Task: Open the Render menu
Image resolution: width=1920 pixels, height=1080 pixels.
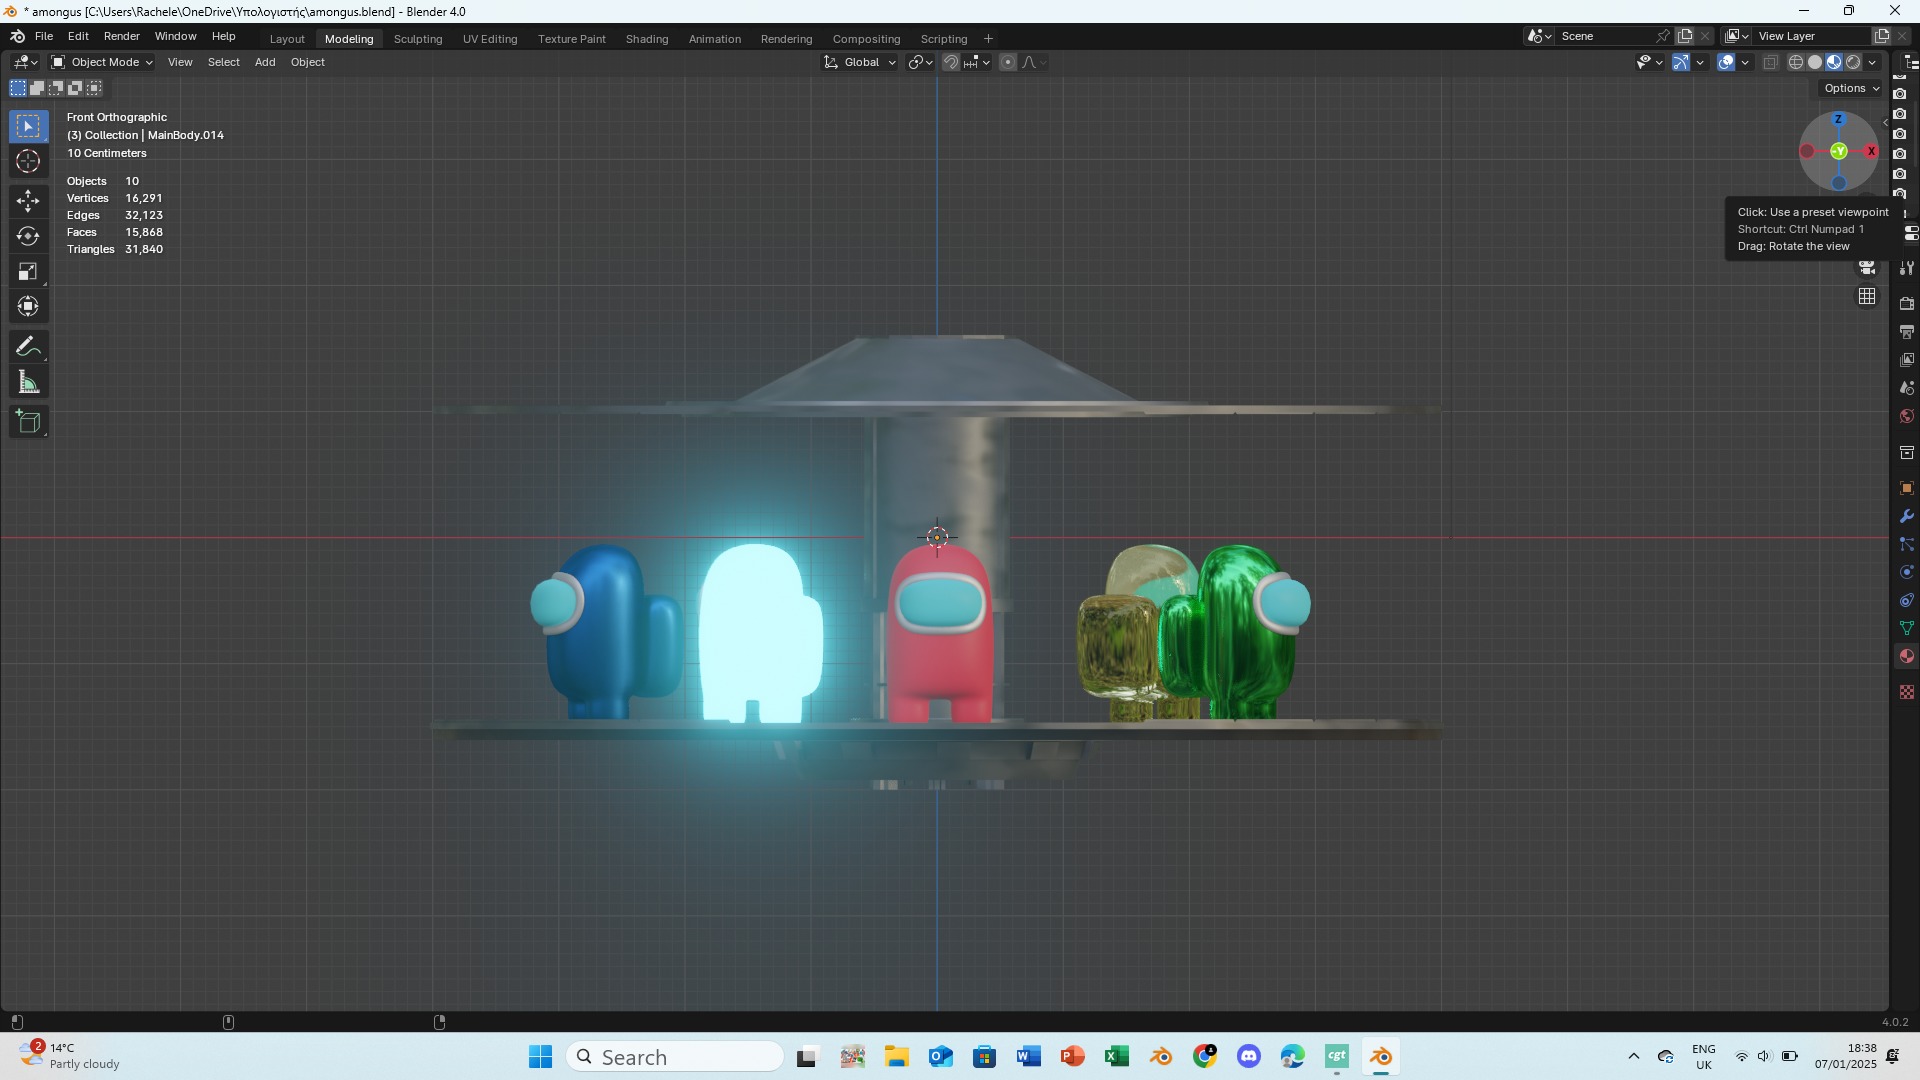Action: pos(122,36)
